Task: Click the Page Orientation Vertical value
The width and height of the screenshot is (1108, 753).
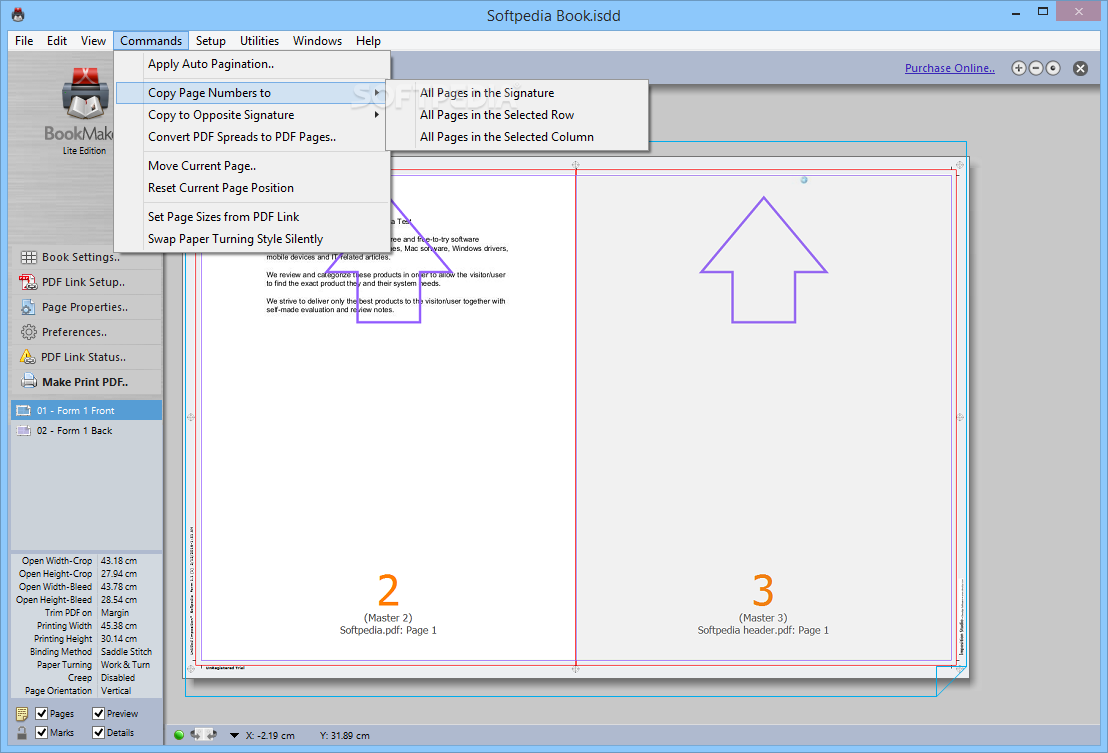Action: tap(115, 691)
